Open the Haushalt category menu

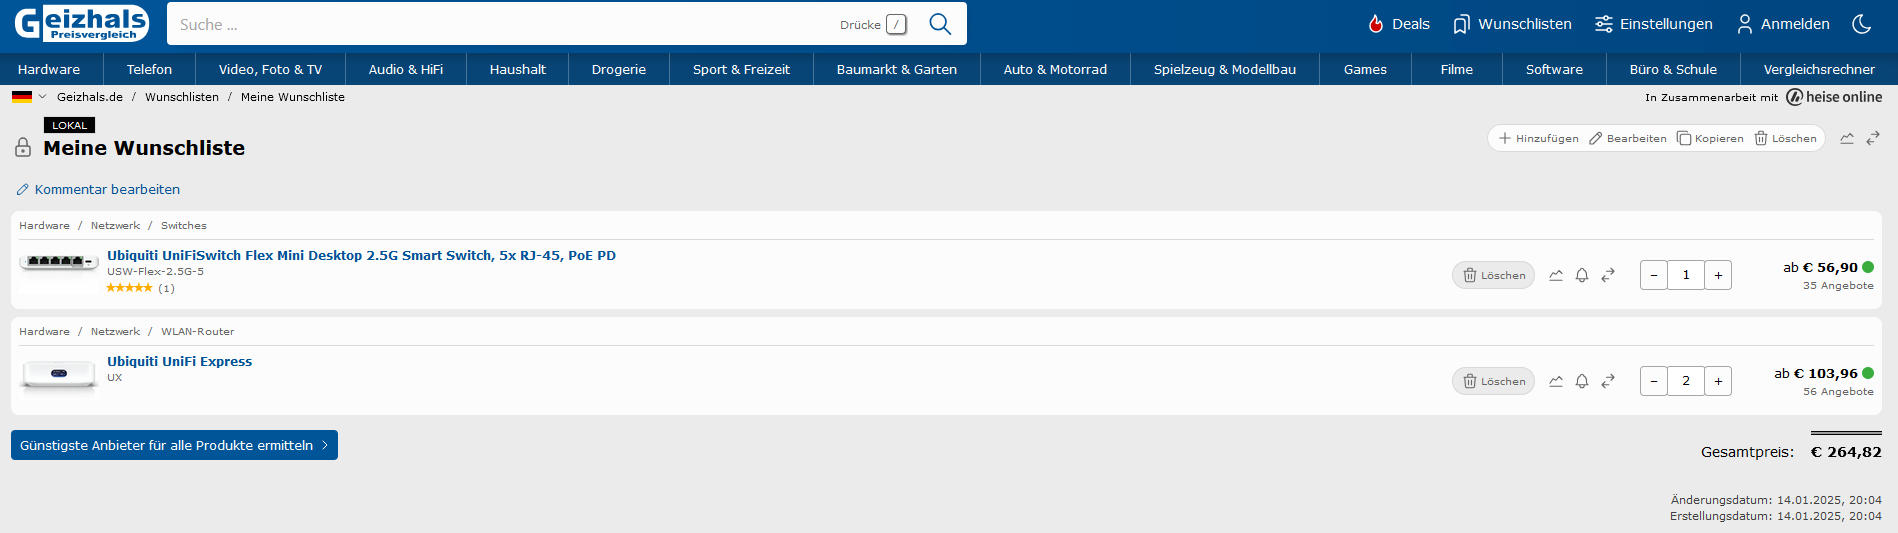(x=517, y=69)
